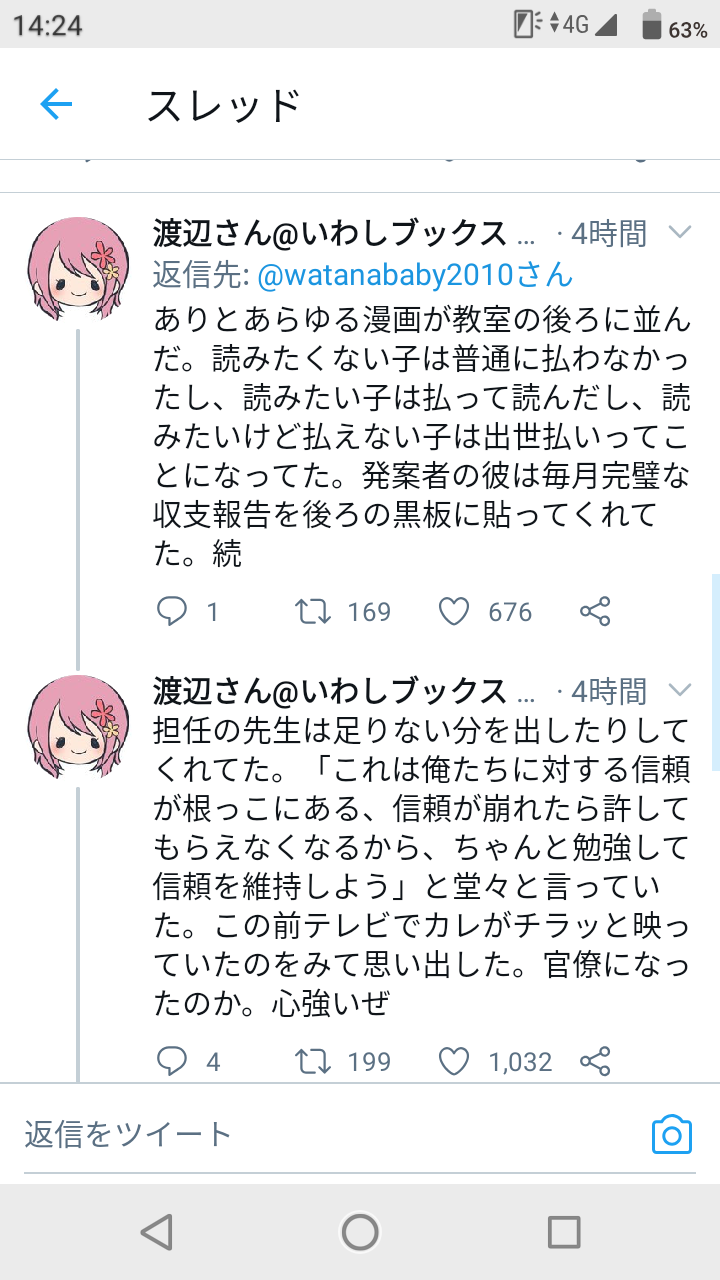The height and width of the screenshot is (1280, 720).
Task: Reply to the second tweet with 4 replies
Action: tap(172, 1061)
